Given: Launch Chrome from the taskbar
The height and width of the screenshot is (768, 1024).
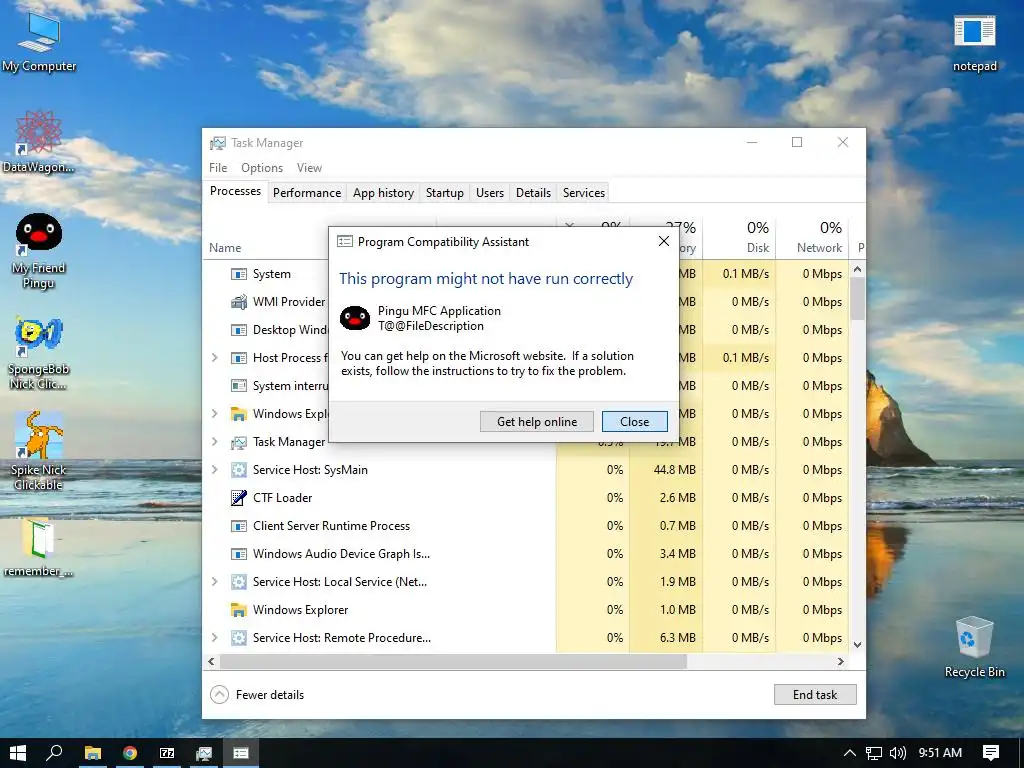Looking at the screenshot, I should click(x=130, y=753).
